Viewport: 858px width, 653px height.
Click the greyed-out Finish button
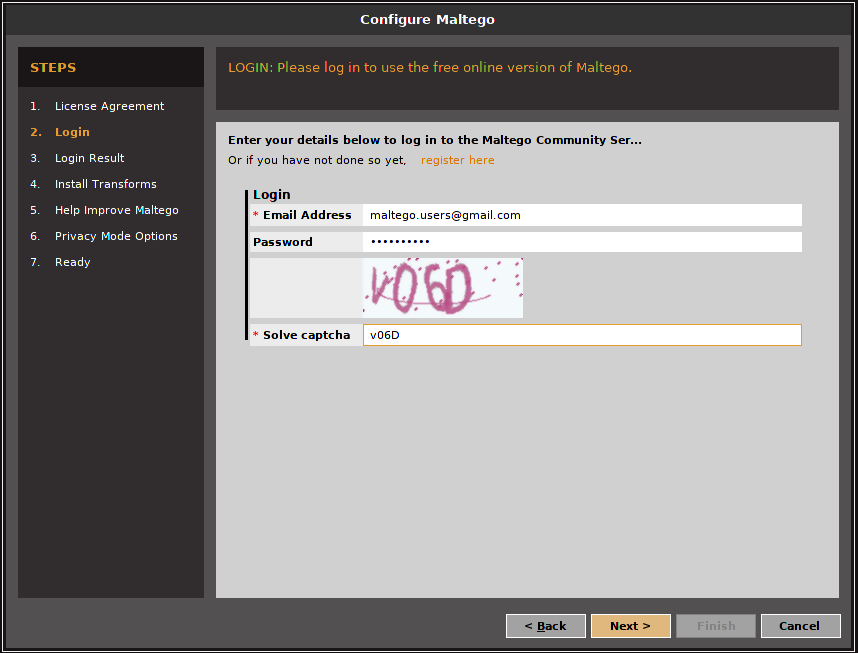(x=715, y=626)
